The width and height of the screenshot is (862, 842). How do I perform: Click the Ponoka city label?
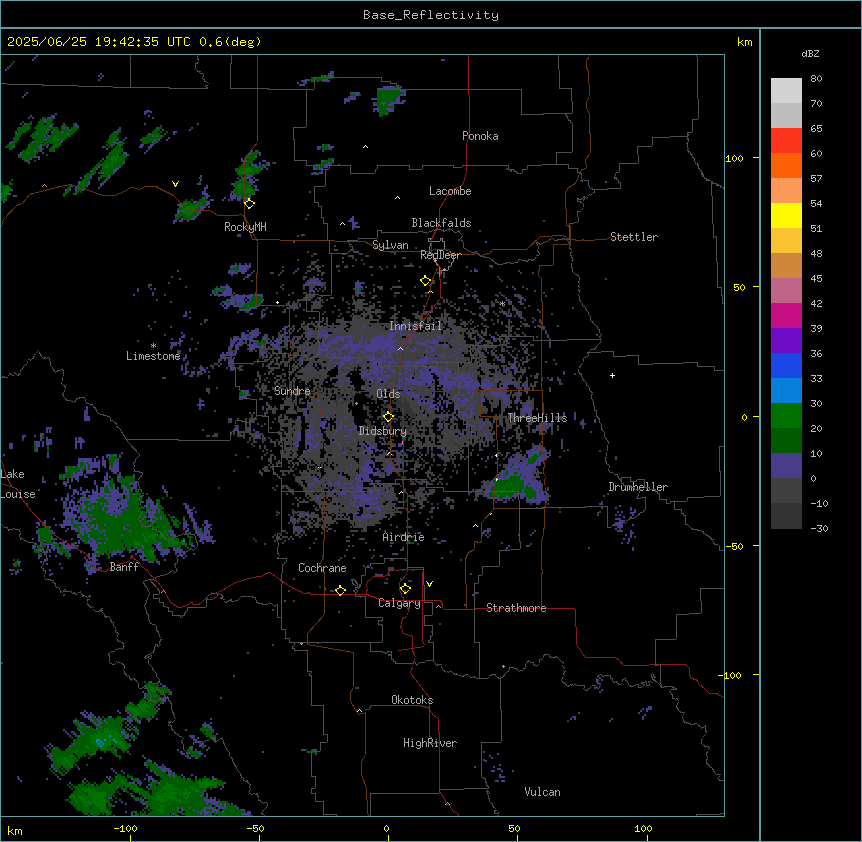point(480,136)
